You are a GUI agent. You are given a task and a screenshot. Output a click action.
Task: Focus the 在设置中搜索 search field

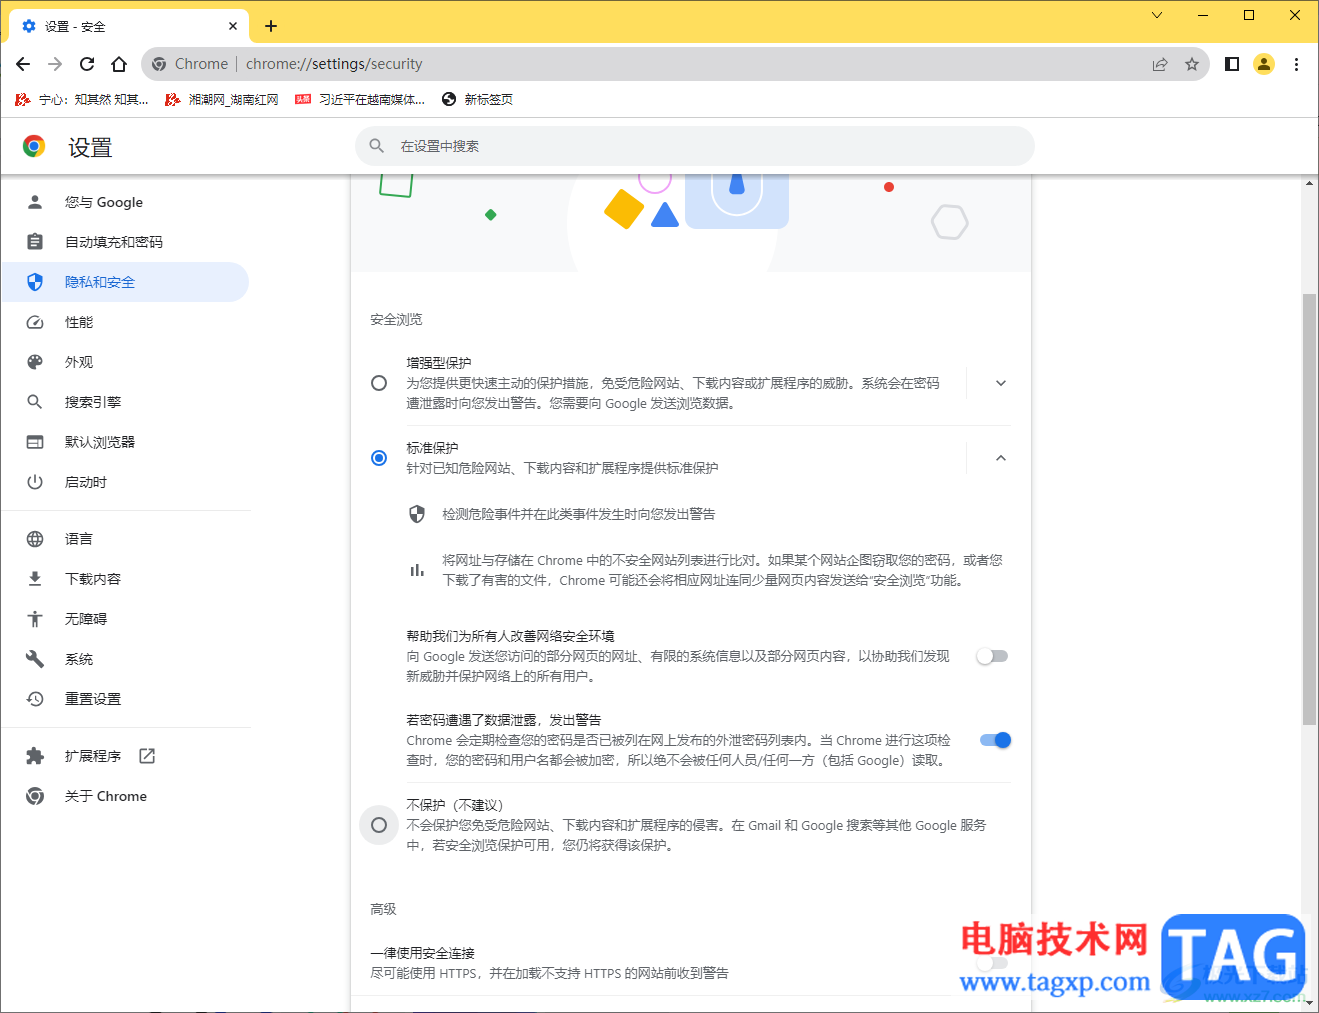(695, 146)
